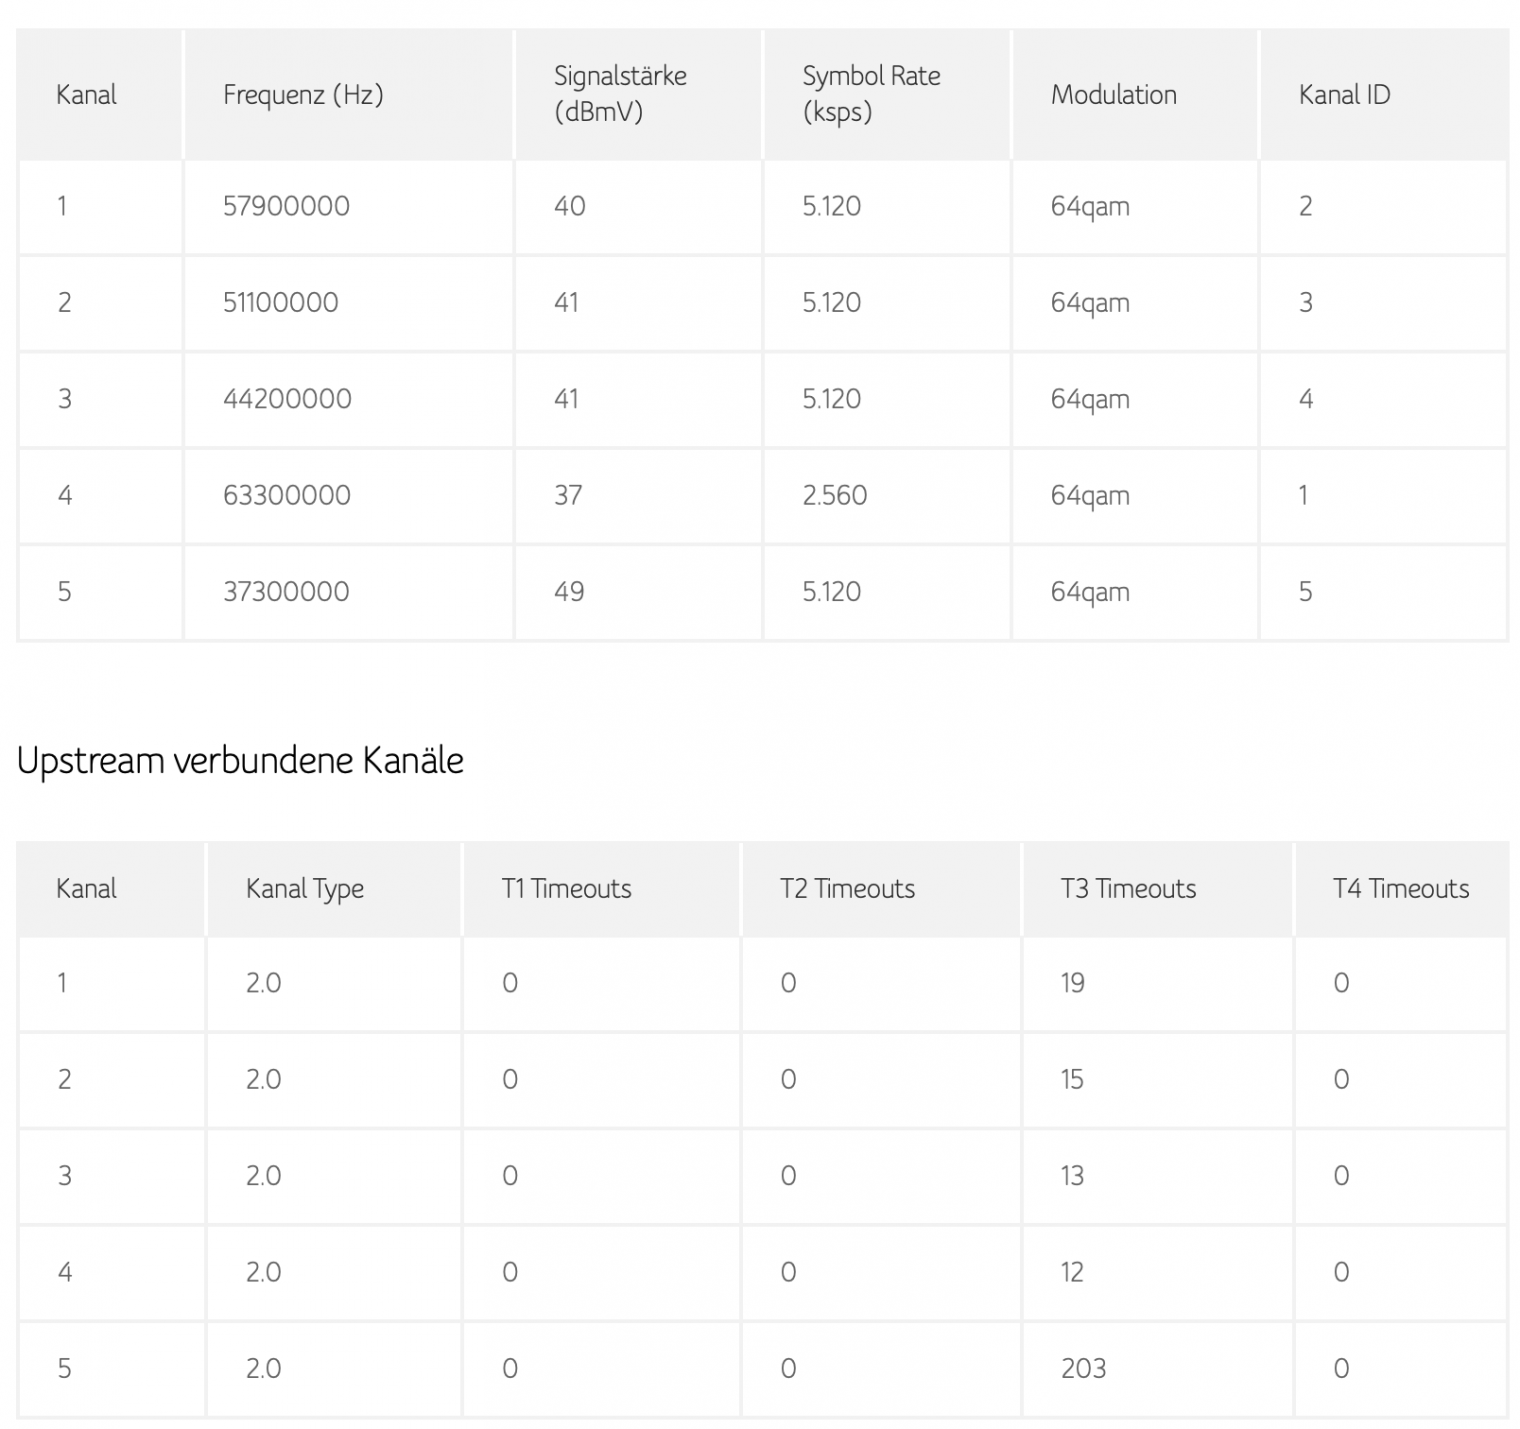Click T3 timeout value 19
1520x1429 pixels.
1072,983
